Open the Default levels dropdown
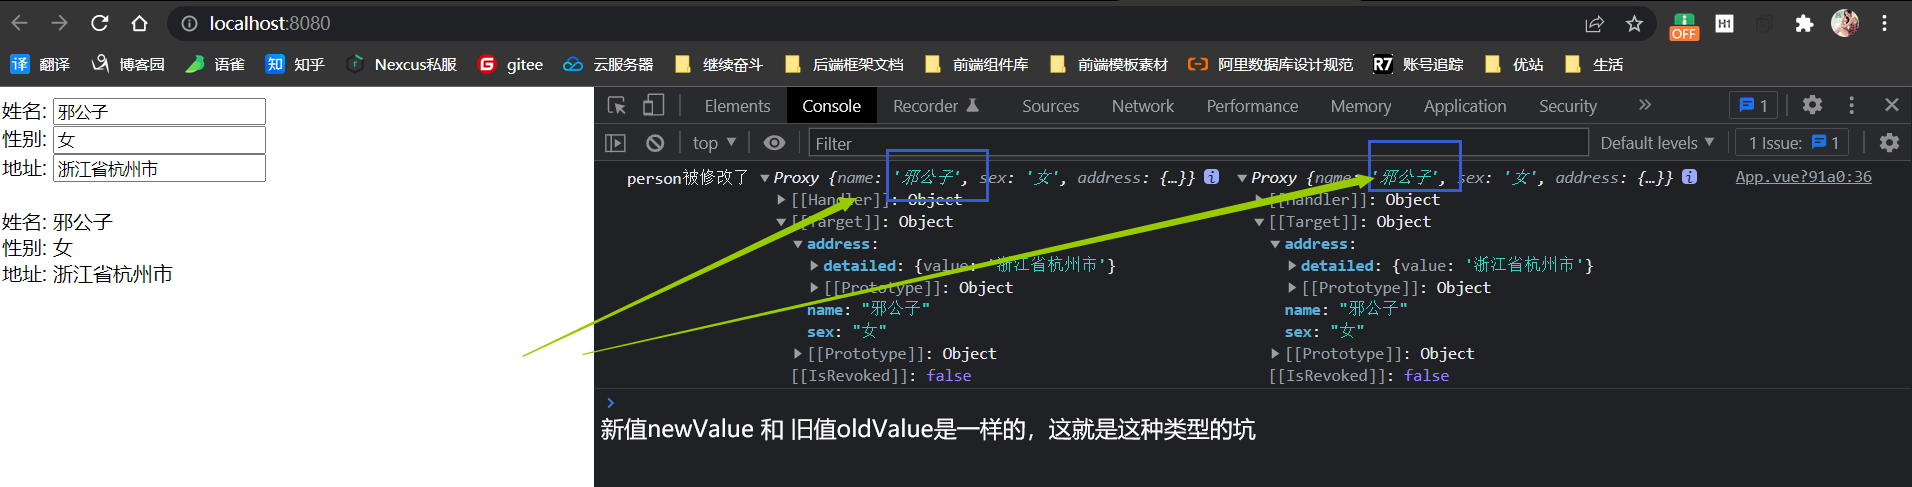The image size is (1912, 487). tap(1657, 143)
